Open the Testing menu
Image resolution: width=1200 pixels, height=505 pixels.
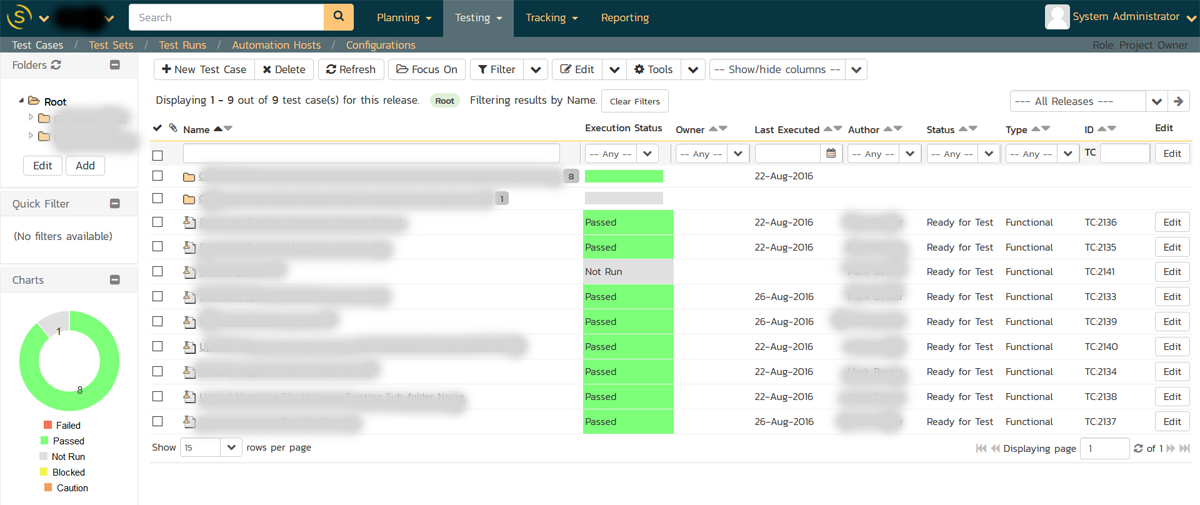(x=478, y=18)
